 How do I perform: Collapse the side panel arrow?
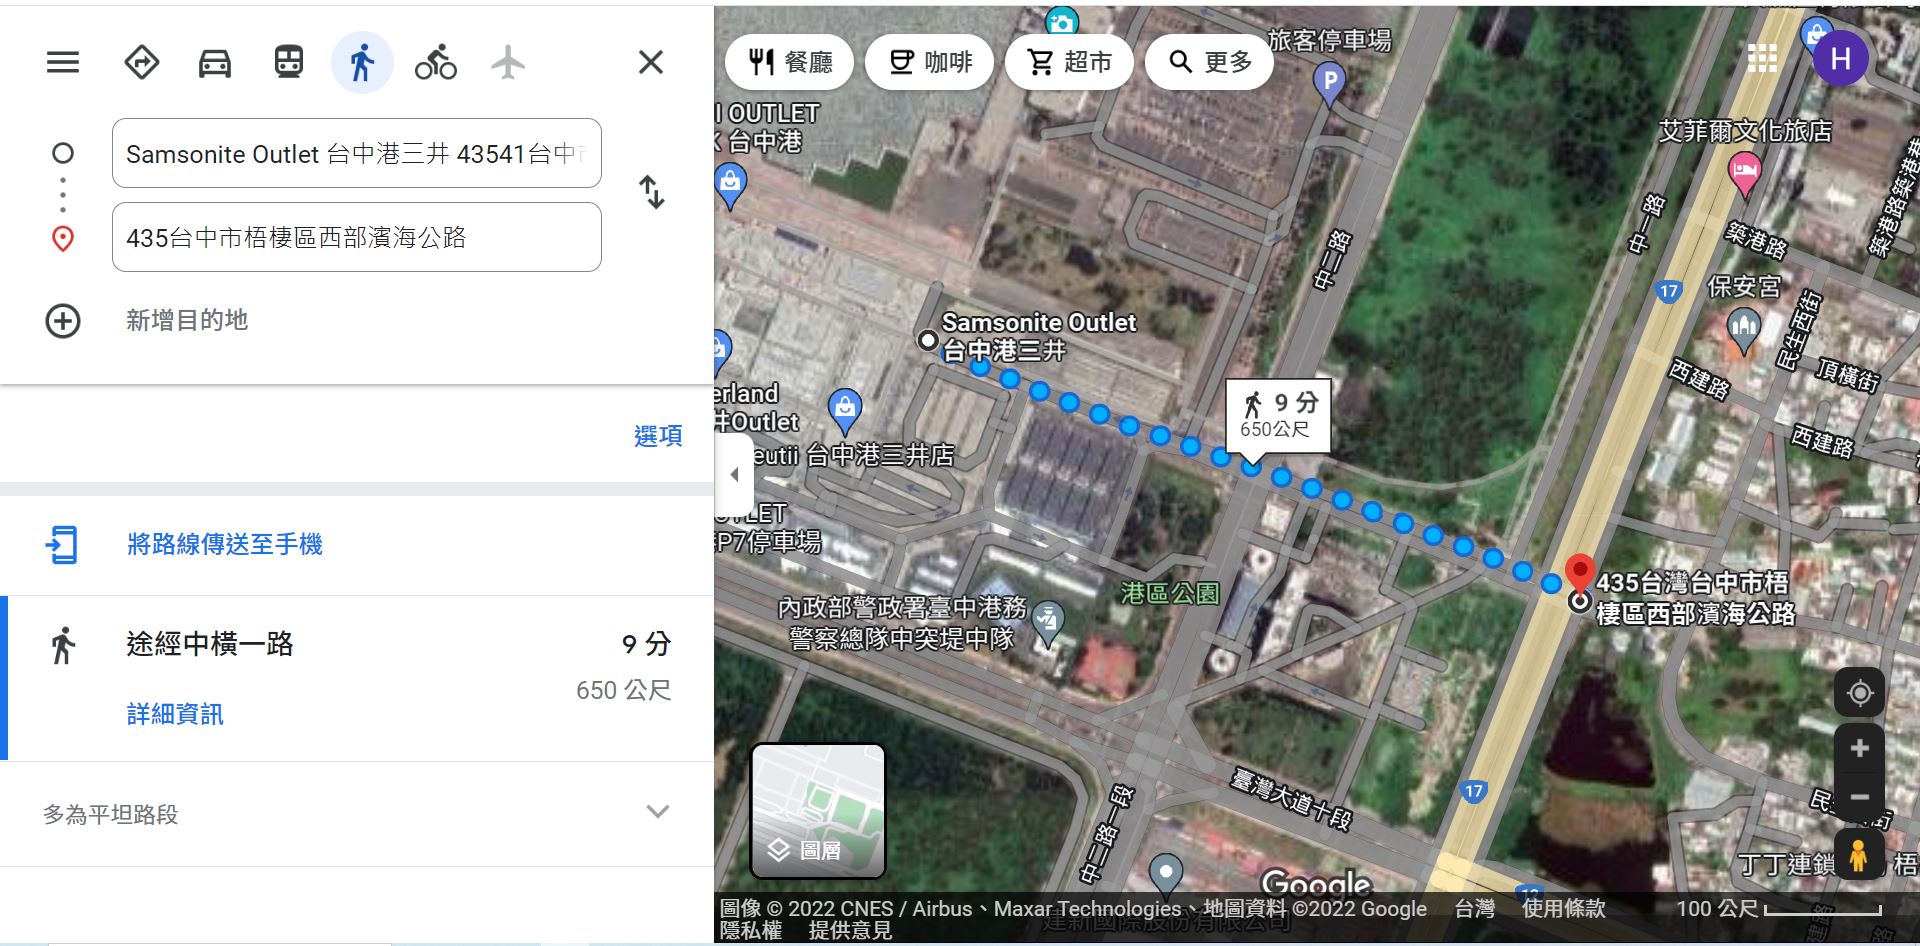click(734, 475)
